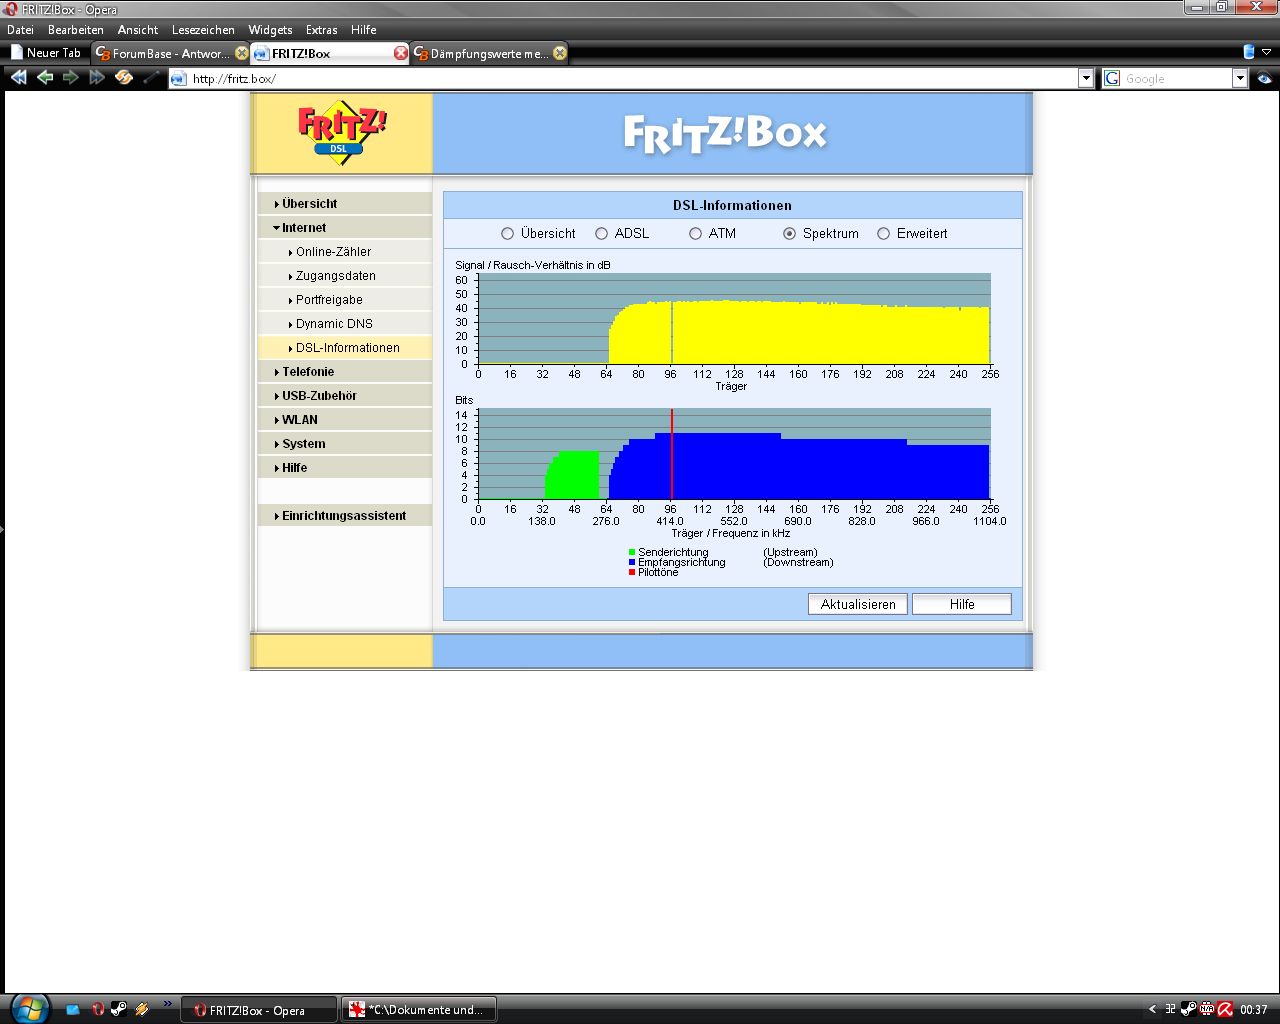Expand the WLAN menu section
Image resolution: width=1280 pixels, height=1024 pixels.
click(x=345, y=419)
